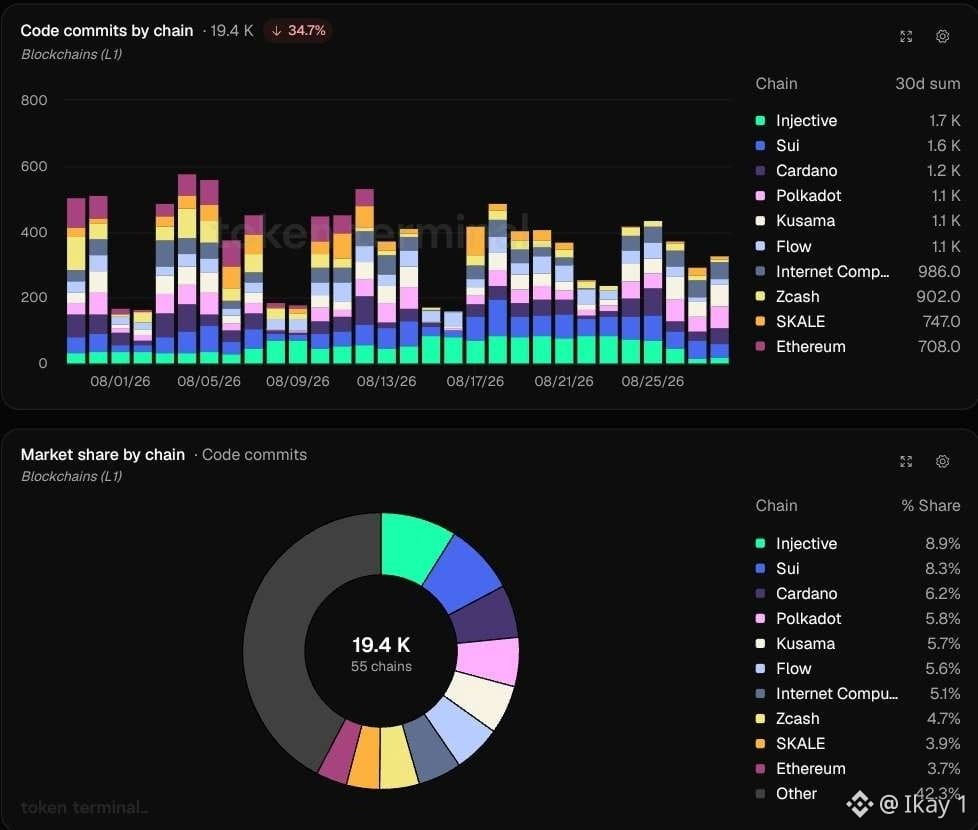Click the SKALE orange swatch in commits legend
The height and width of the screenshot is (830, 978).
pyautogui.click(x=760, y=321)
